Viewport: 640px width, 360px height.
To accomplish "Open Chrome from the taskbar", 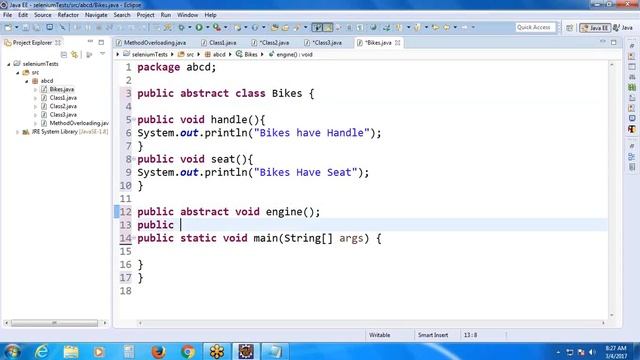I will click(188, 351).
